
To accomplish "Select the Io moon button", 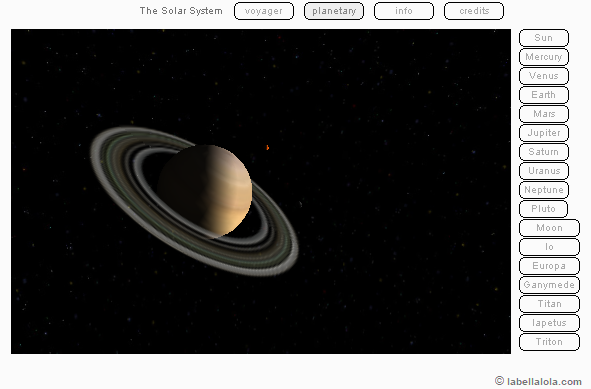I will (549, 247).
